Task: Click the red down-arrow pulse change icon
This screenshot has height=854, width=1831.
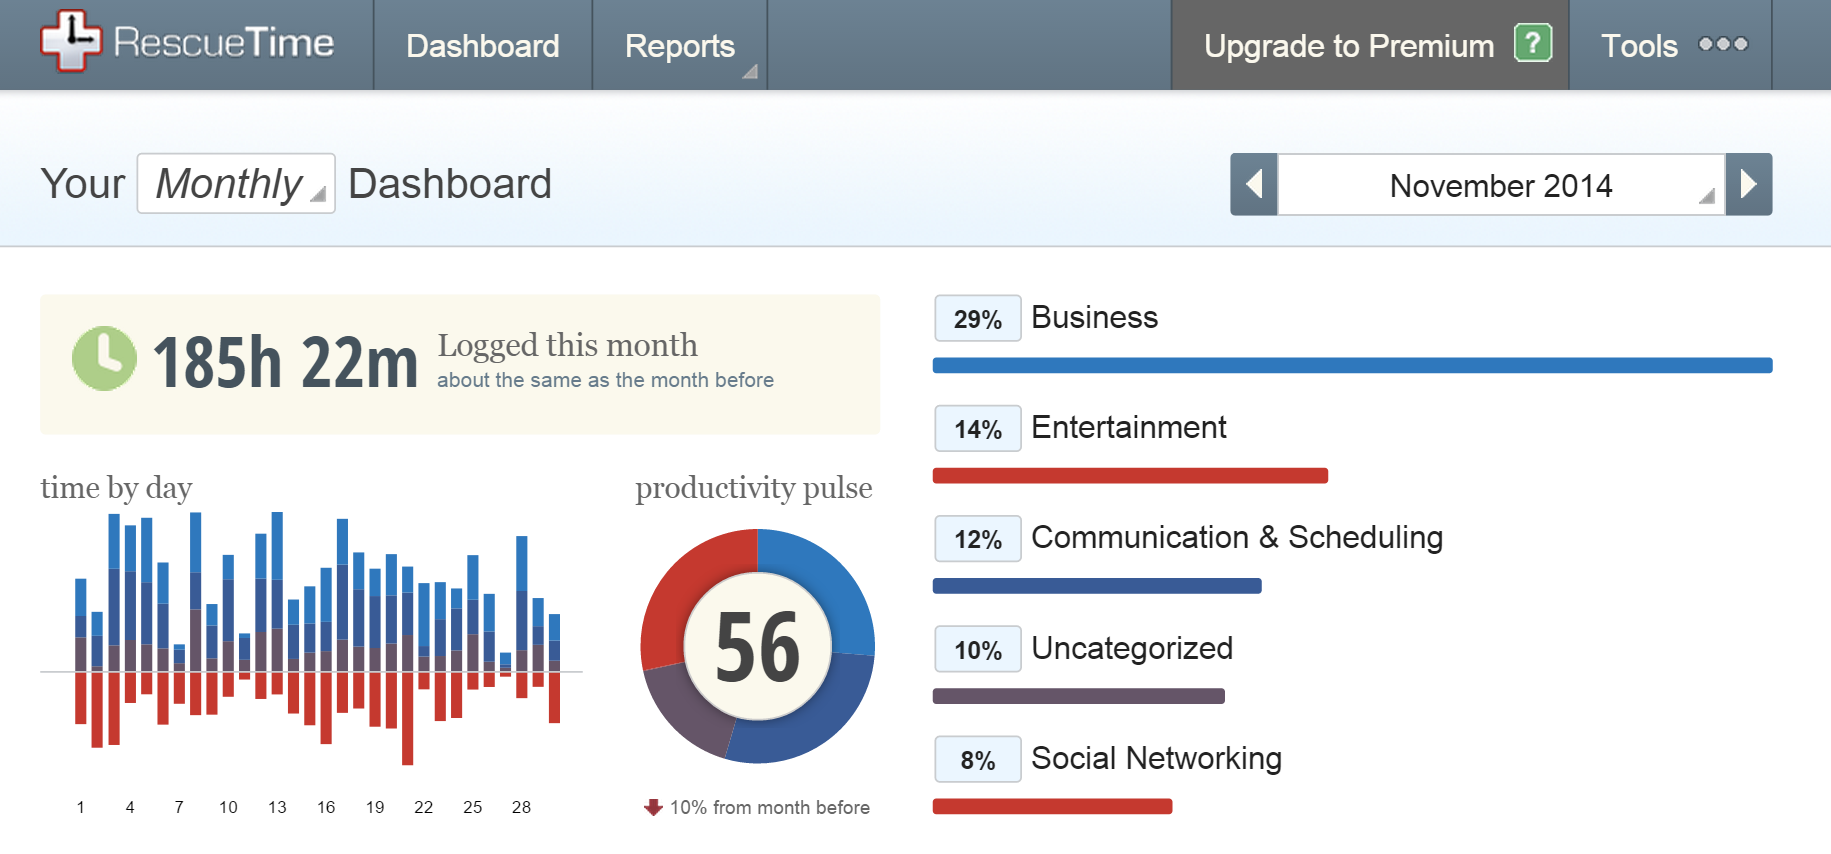Action: point(653,807)
